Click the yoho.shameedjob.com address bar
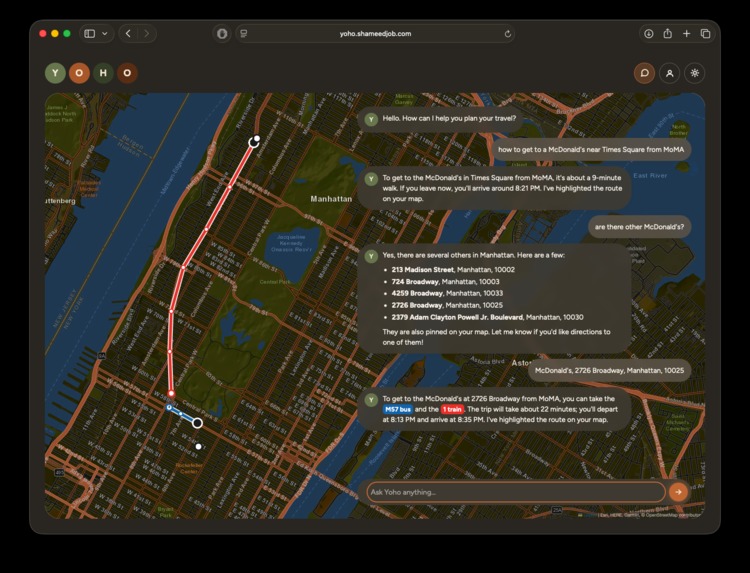The width and height of the screenshot is (750, 573). tap(375, 33)
